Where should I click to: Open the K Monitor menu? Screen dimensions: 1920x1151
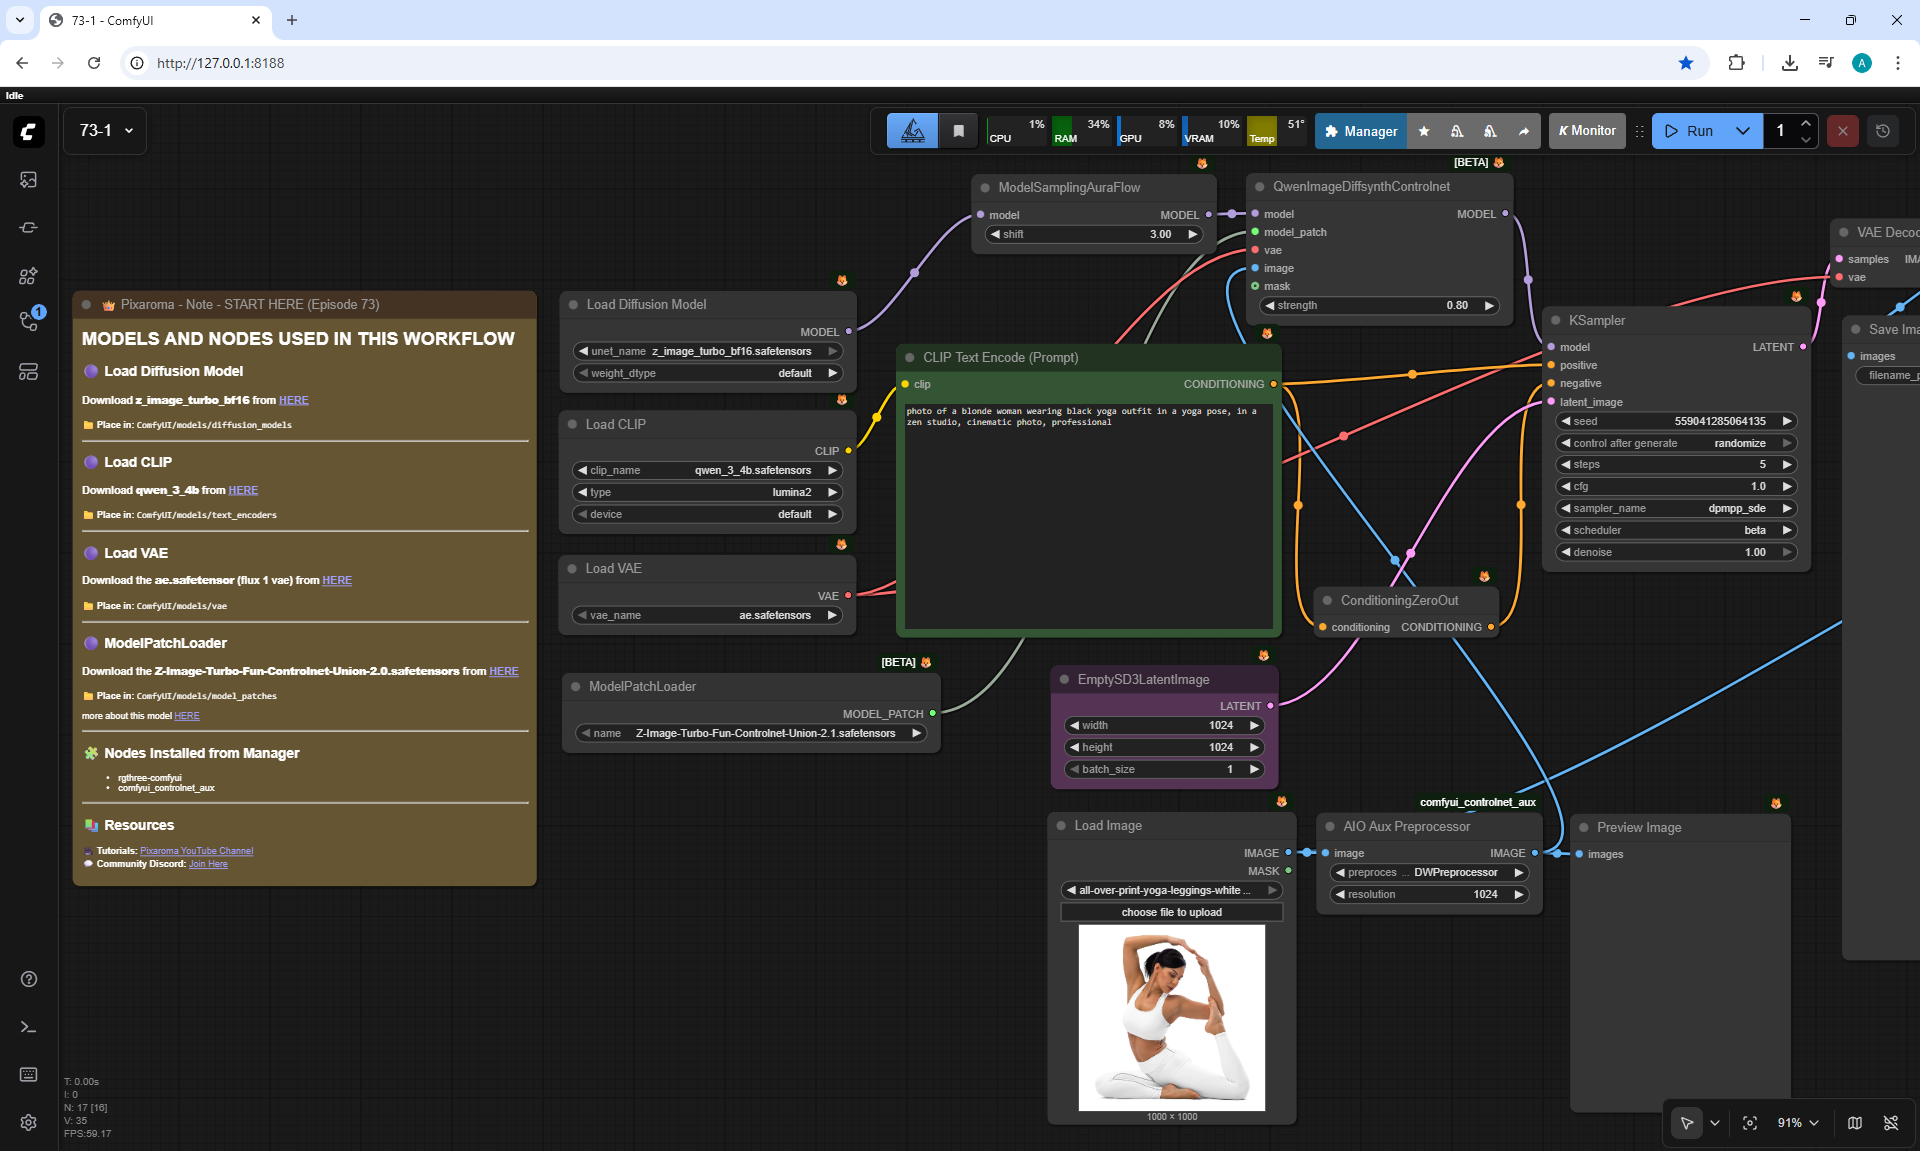[1587, 131]
